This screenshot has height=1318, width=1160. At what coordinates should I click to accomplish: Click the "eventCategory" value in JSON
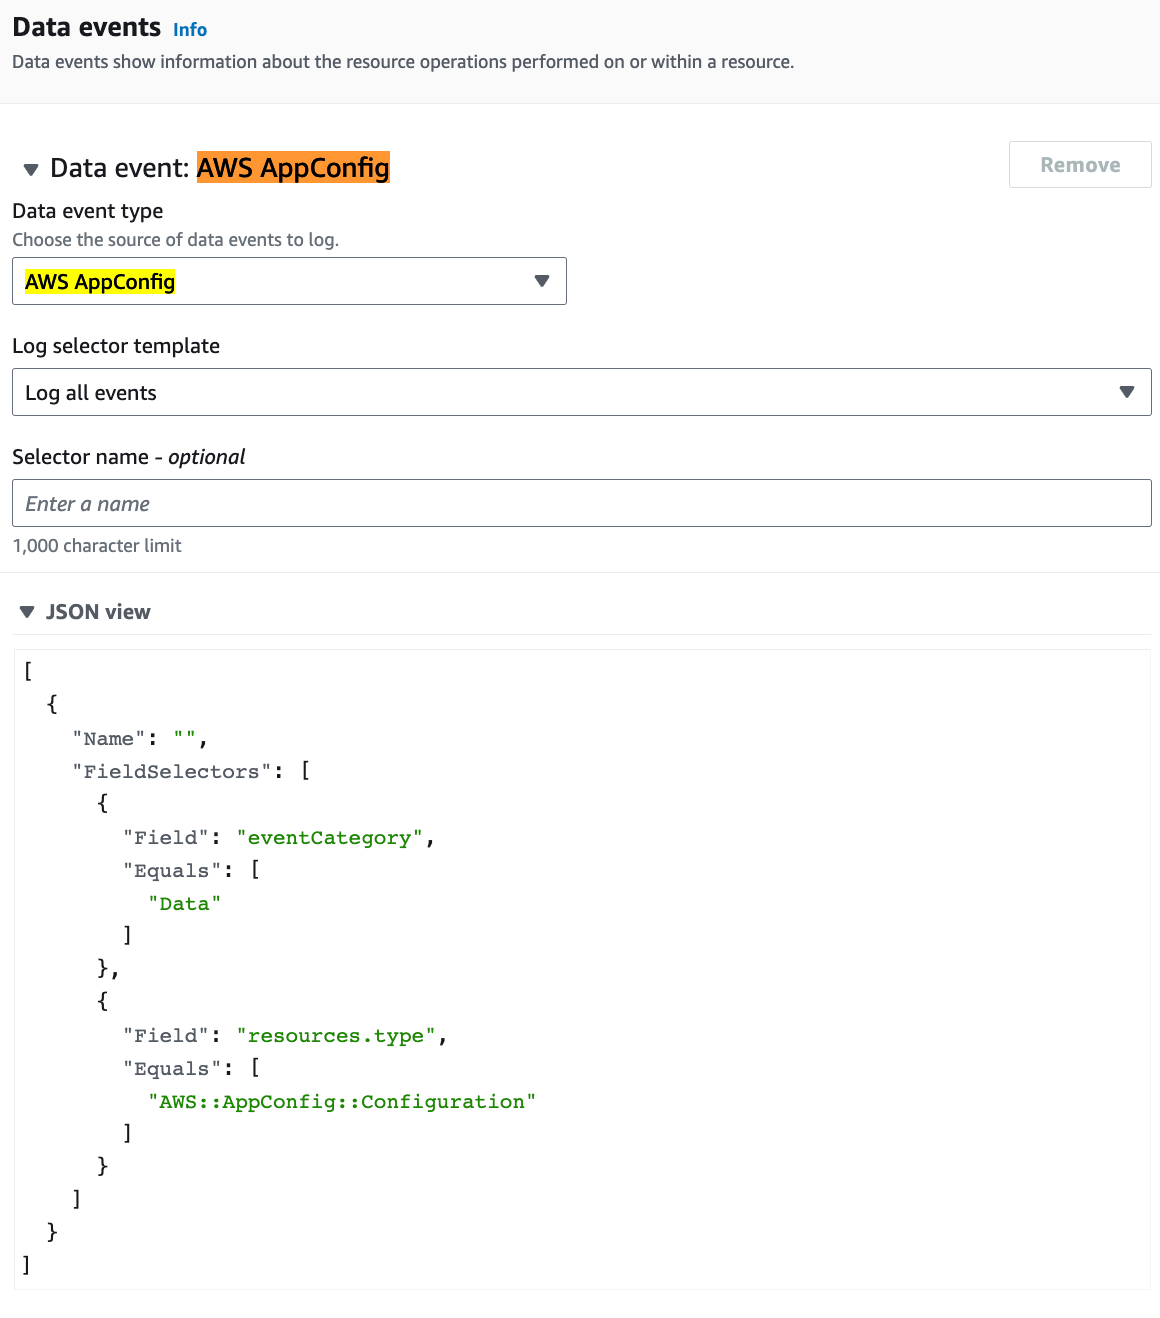point(329,838)
